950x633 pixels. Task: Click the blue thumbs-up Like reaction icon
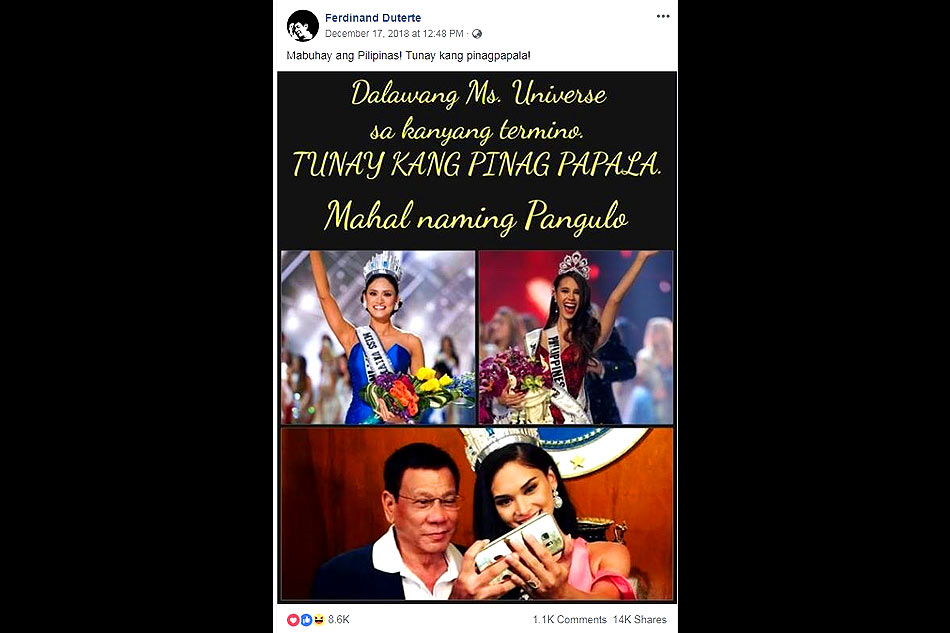coord(306,620)
